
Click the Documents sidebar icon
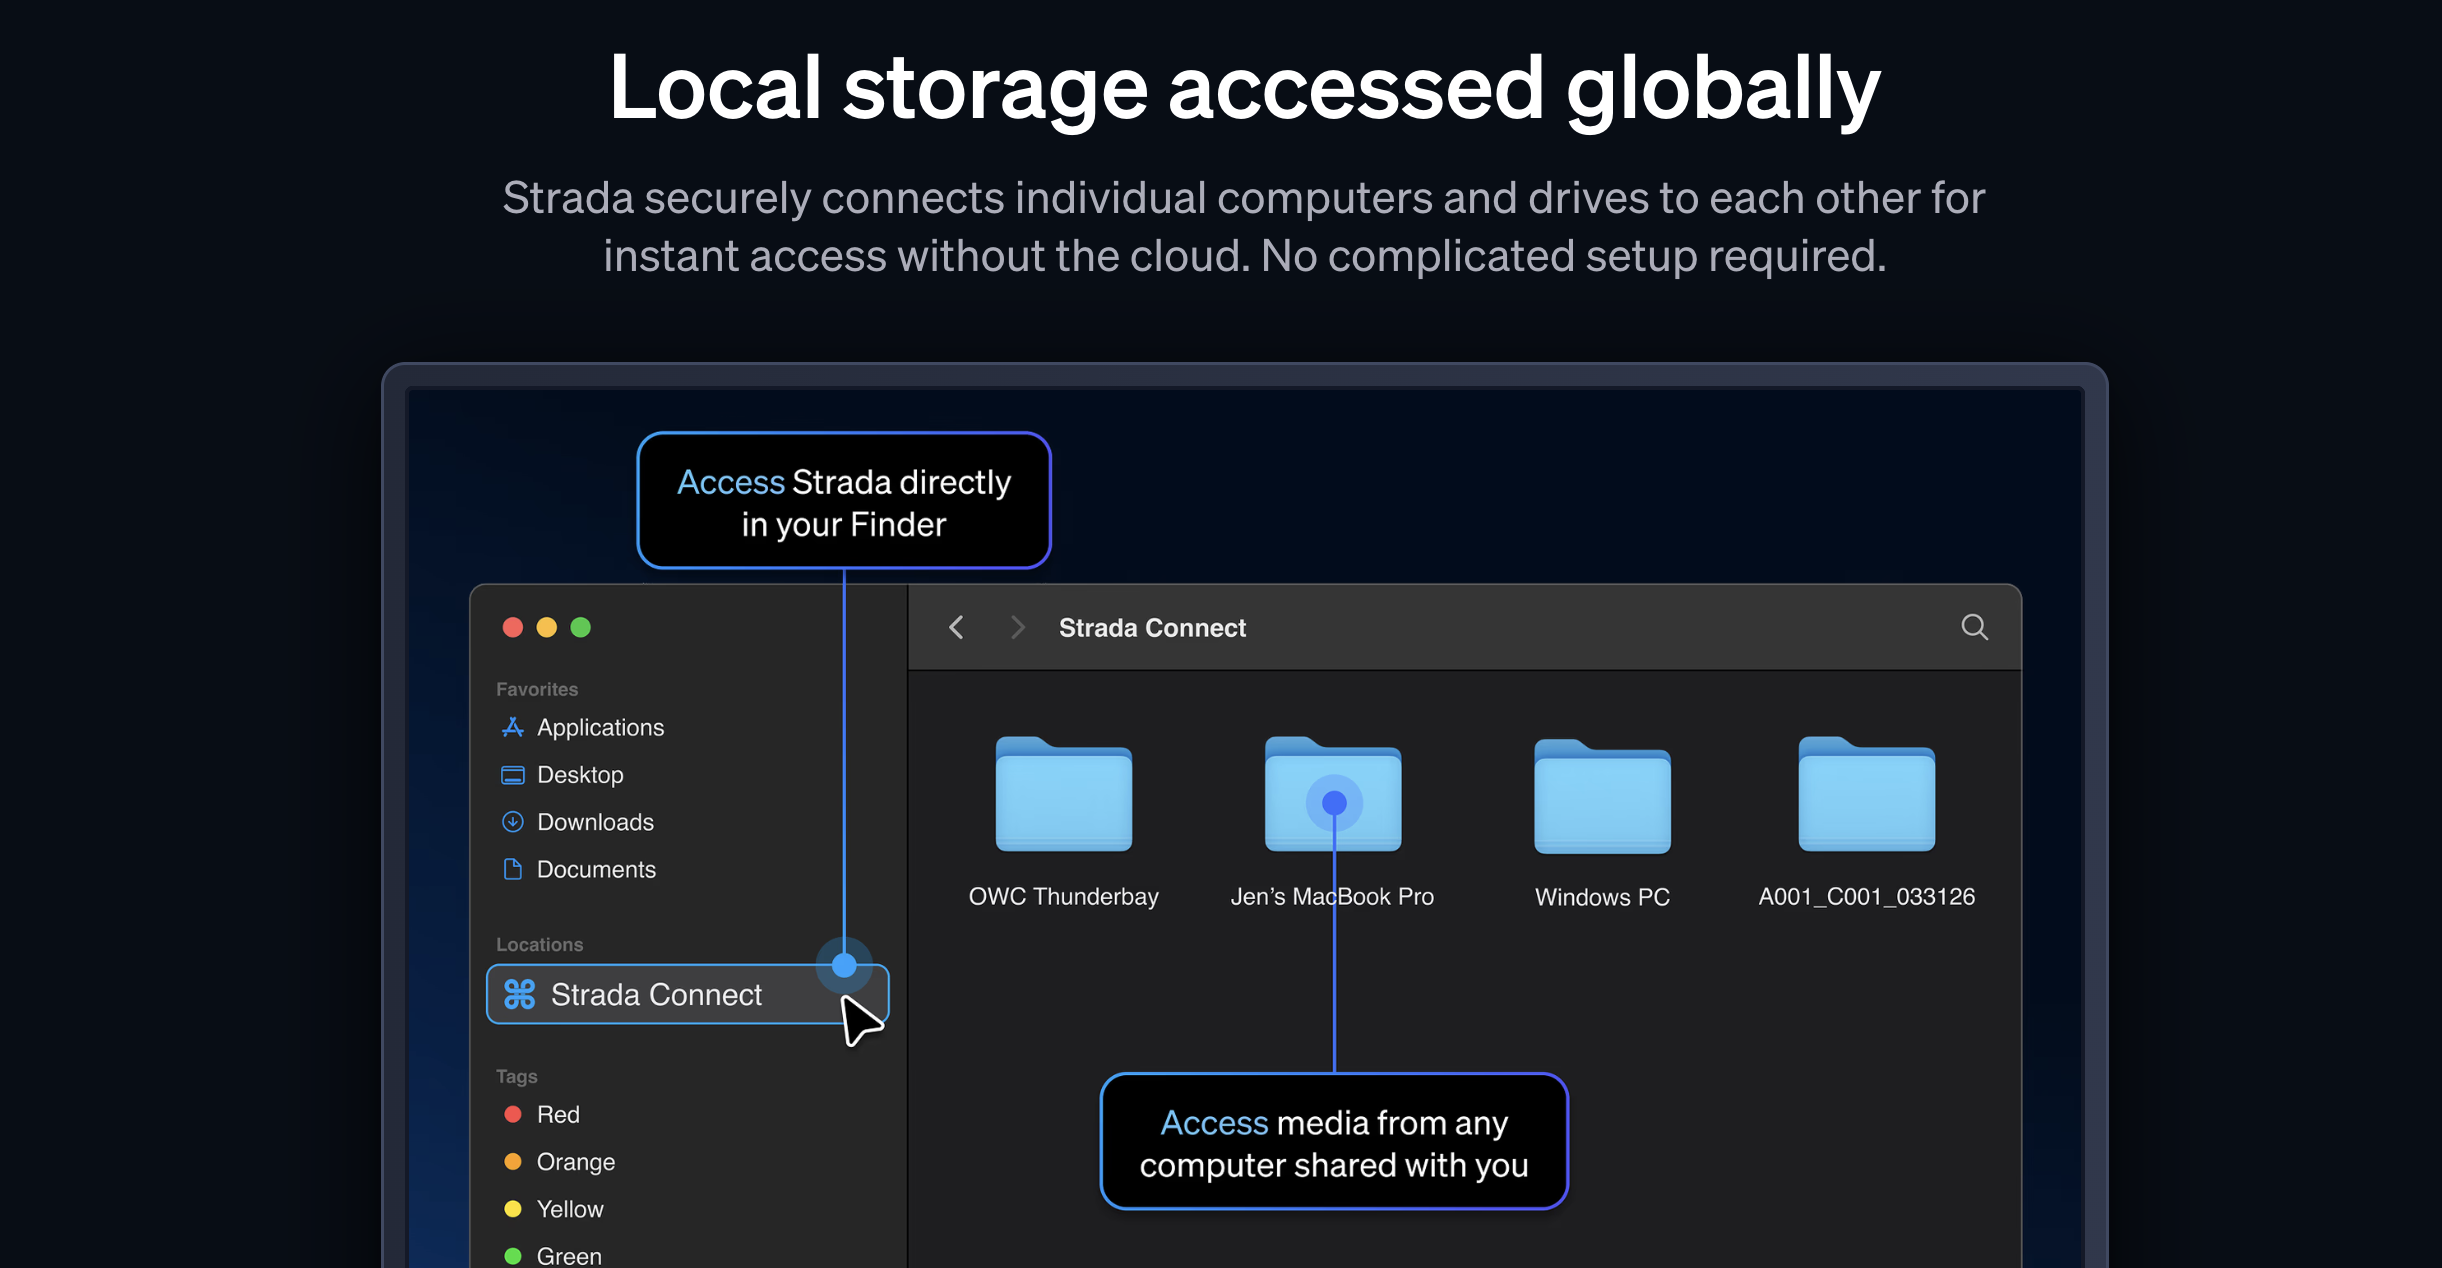coord(513,869)
